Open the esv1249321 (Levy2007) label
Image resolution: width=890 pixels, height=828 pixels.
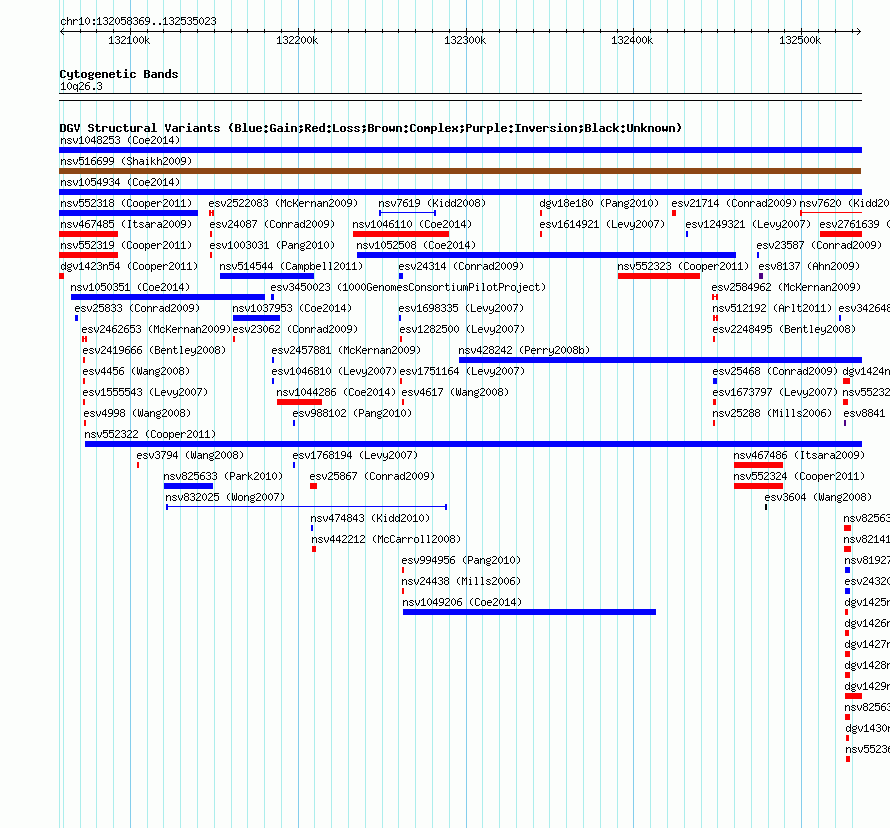748,224
